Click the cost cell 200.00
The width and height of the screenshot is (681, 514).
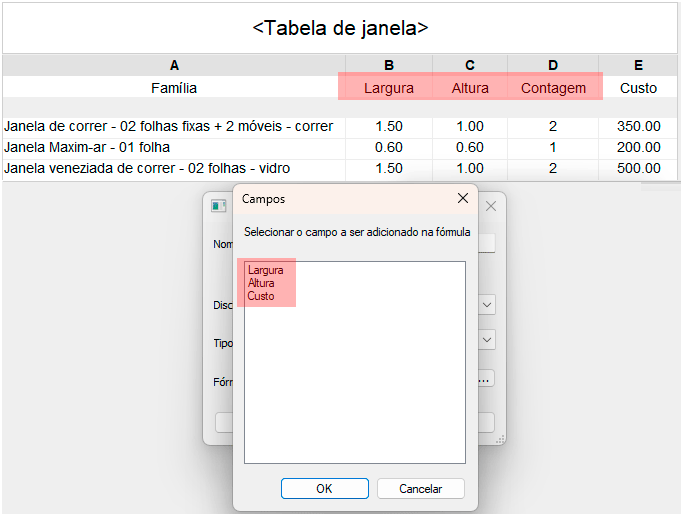[638, 147]
